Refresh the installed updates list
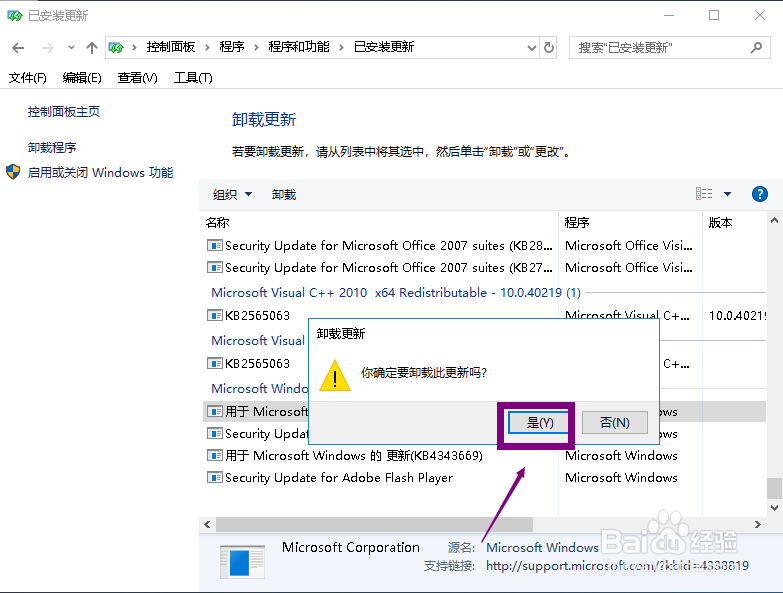The image size is (783, 593). click(x=549, y=48)
